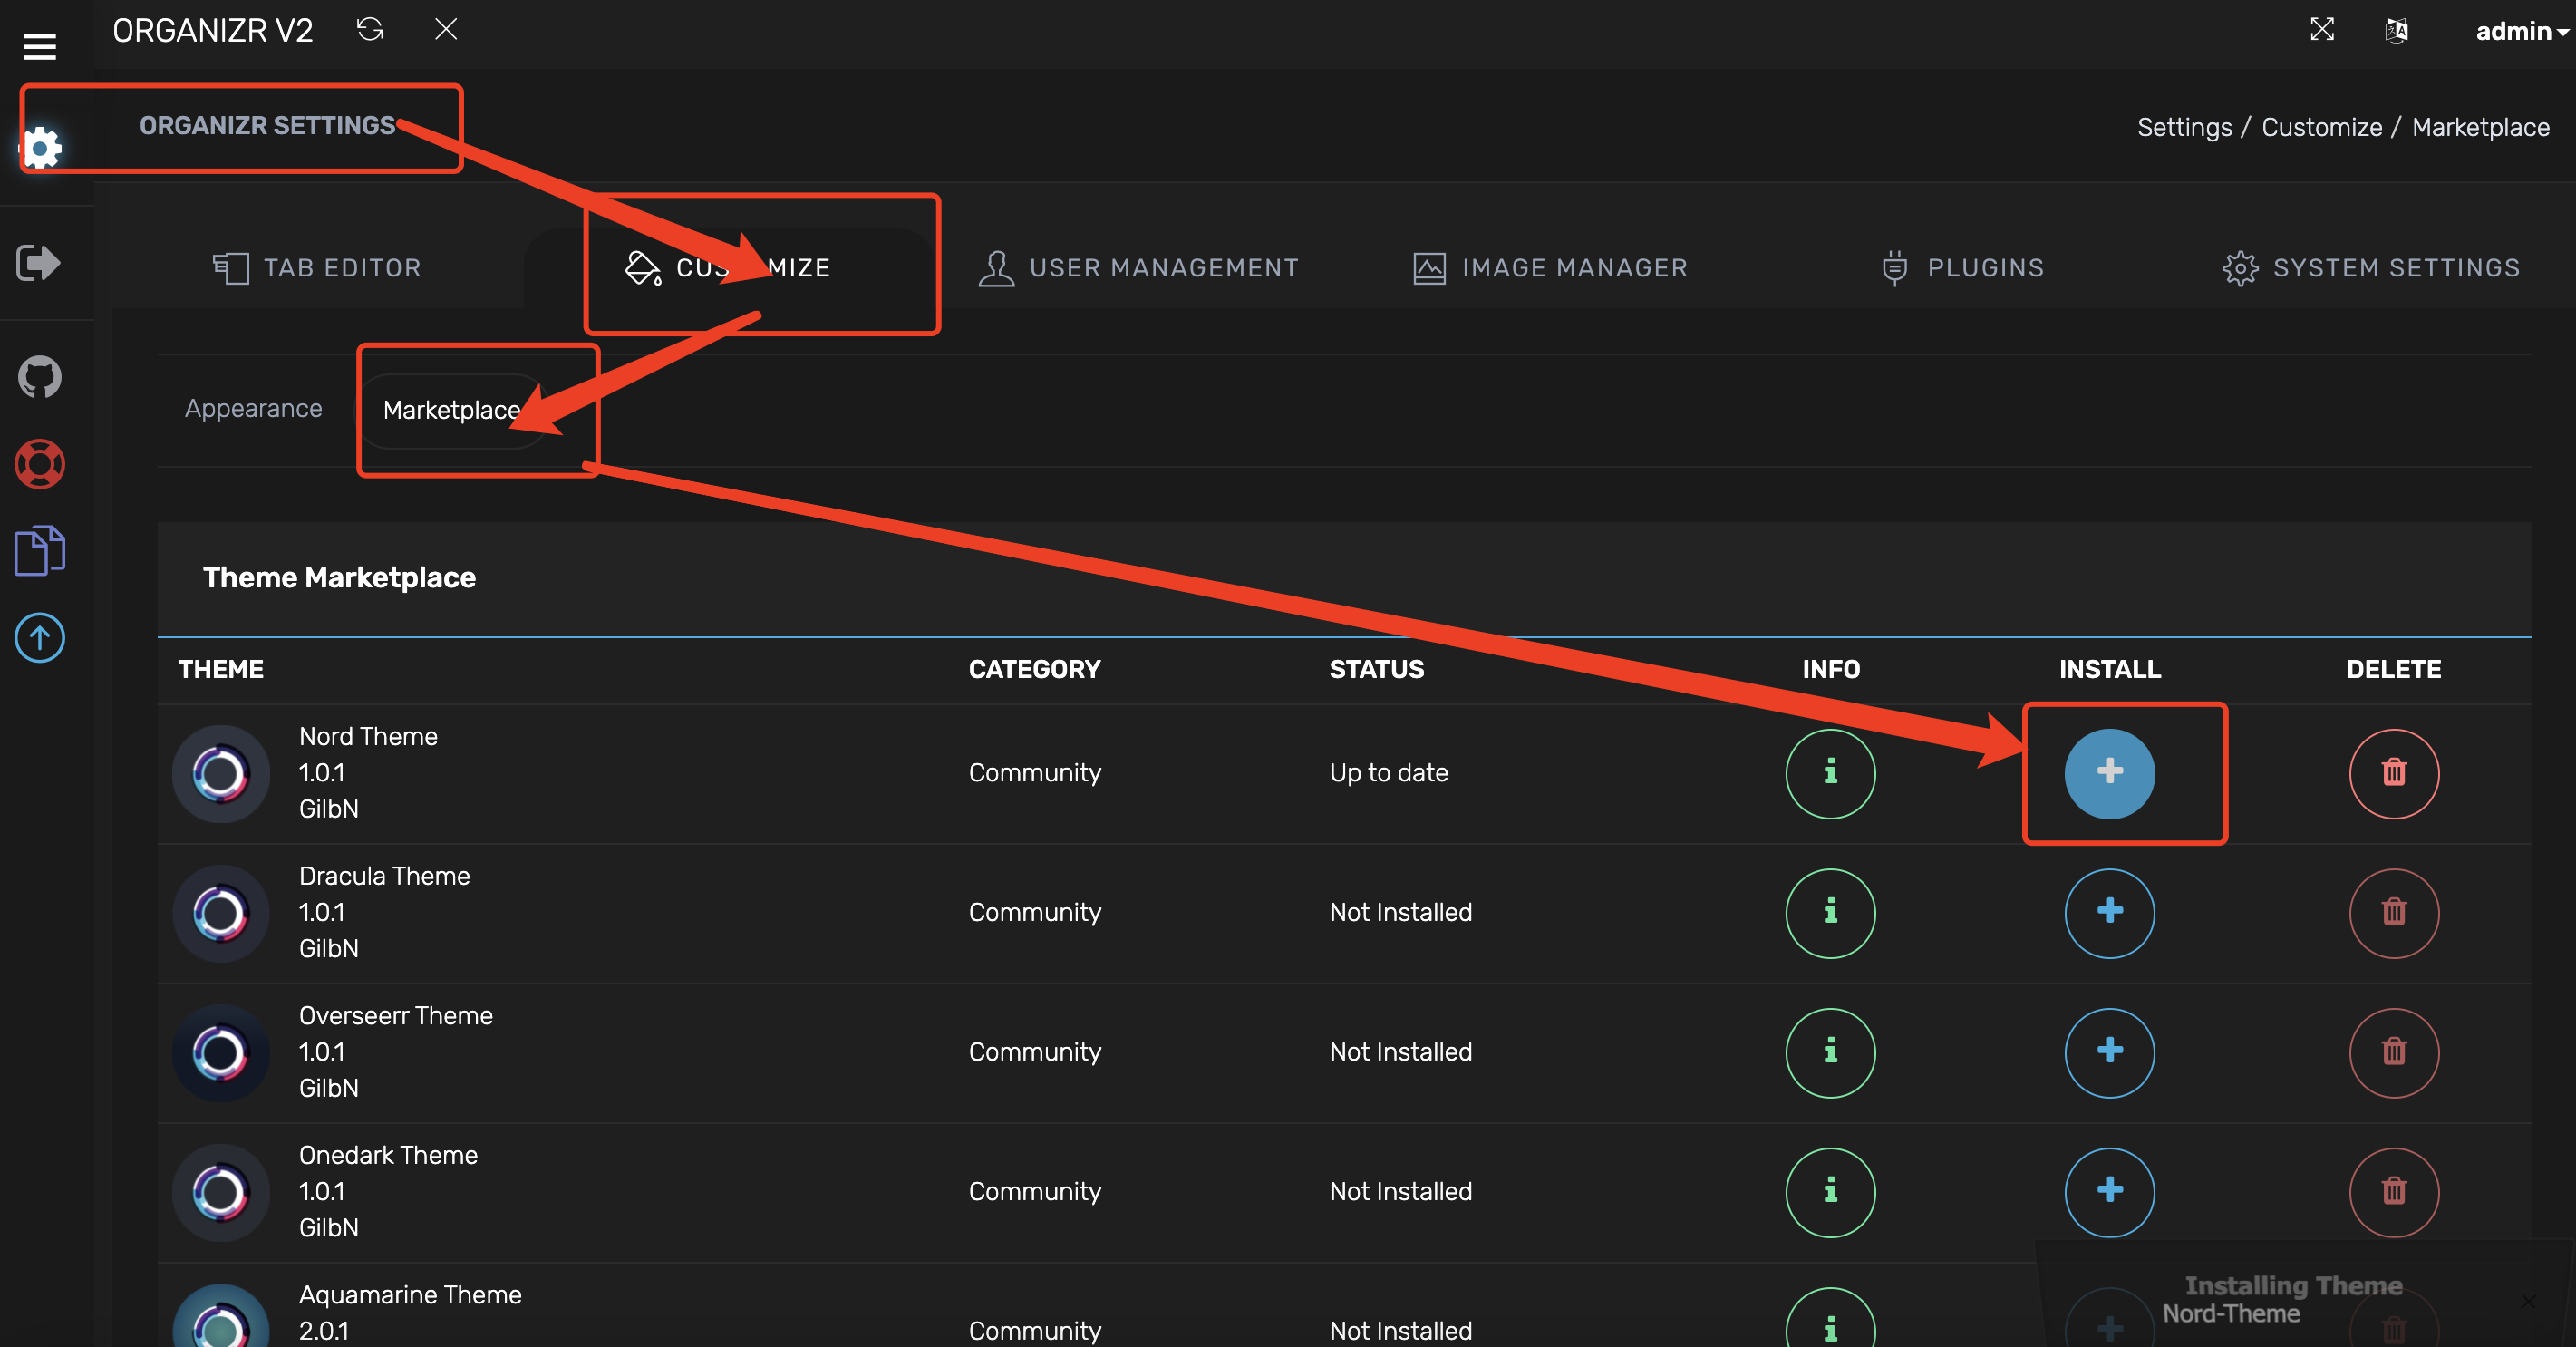Install the Dracula Theme
The image size is (2576, 1347).
pyautogui.click(x=2109, y=912)
